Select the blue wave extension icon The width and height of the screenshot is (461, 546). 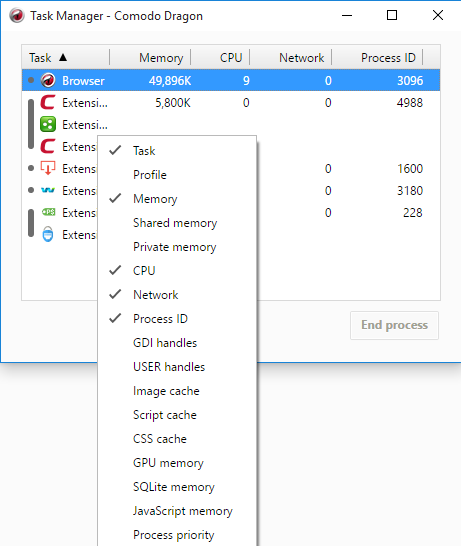coord(48,190)
